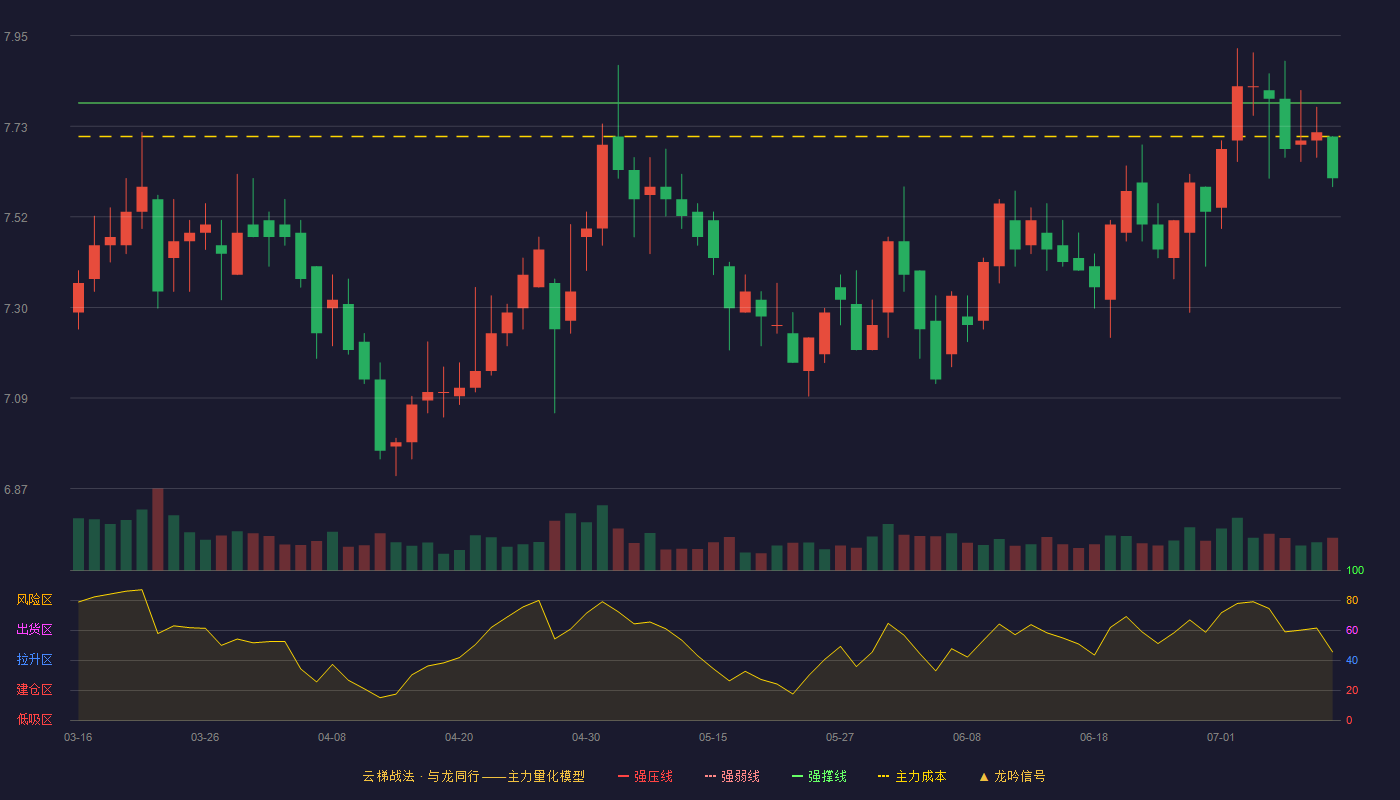Toggle the 主力成本 legend entry
The width and height of the screenshot is (1400, 800).
coord(912,776)
